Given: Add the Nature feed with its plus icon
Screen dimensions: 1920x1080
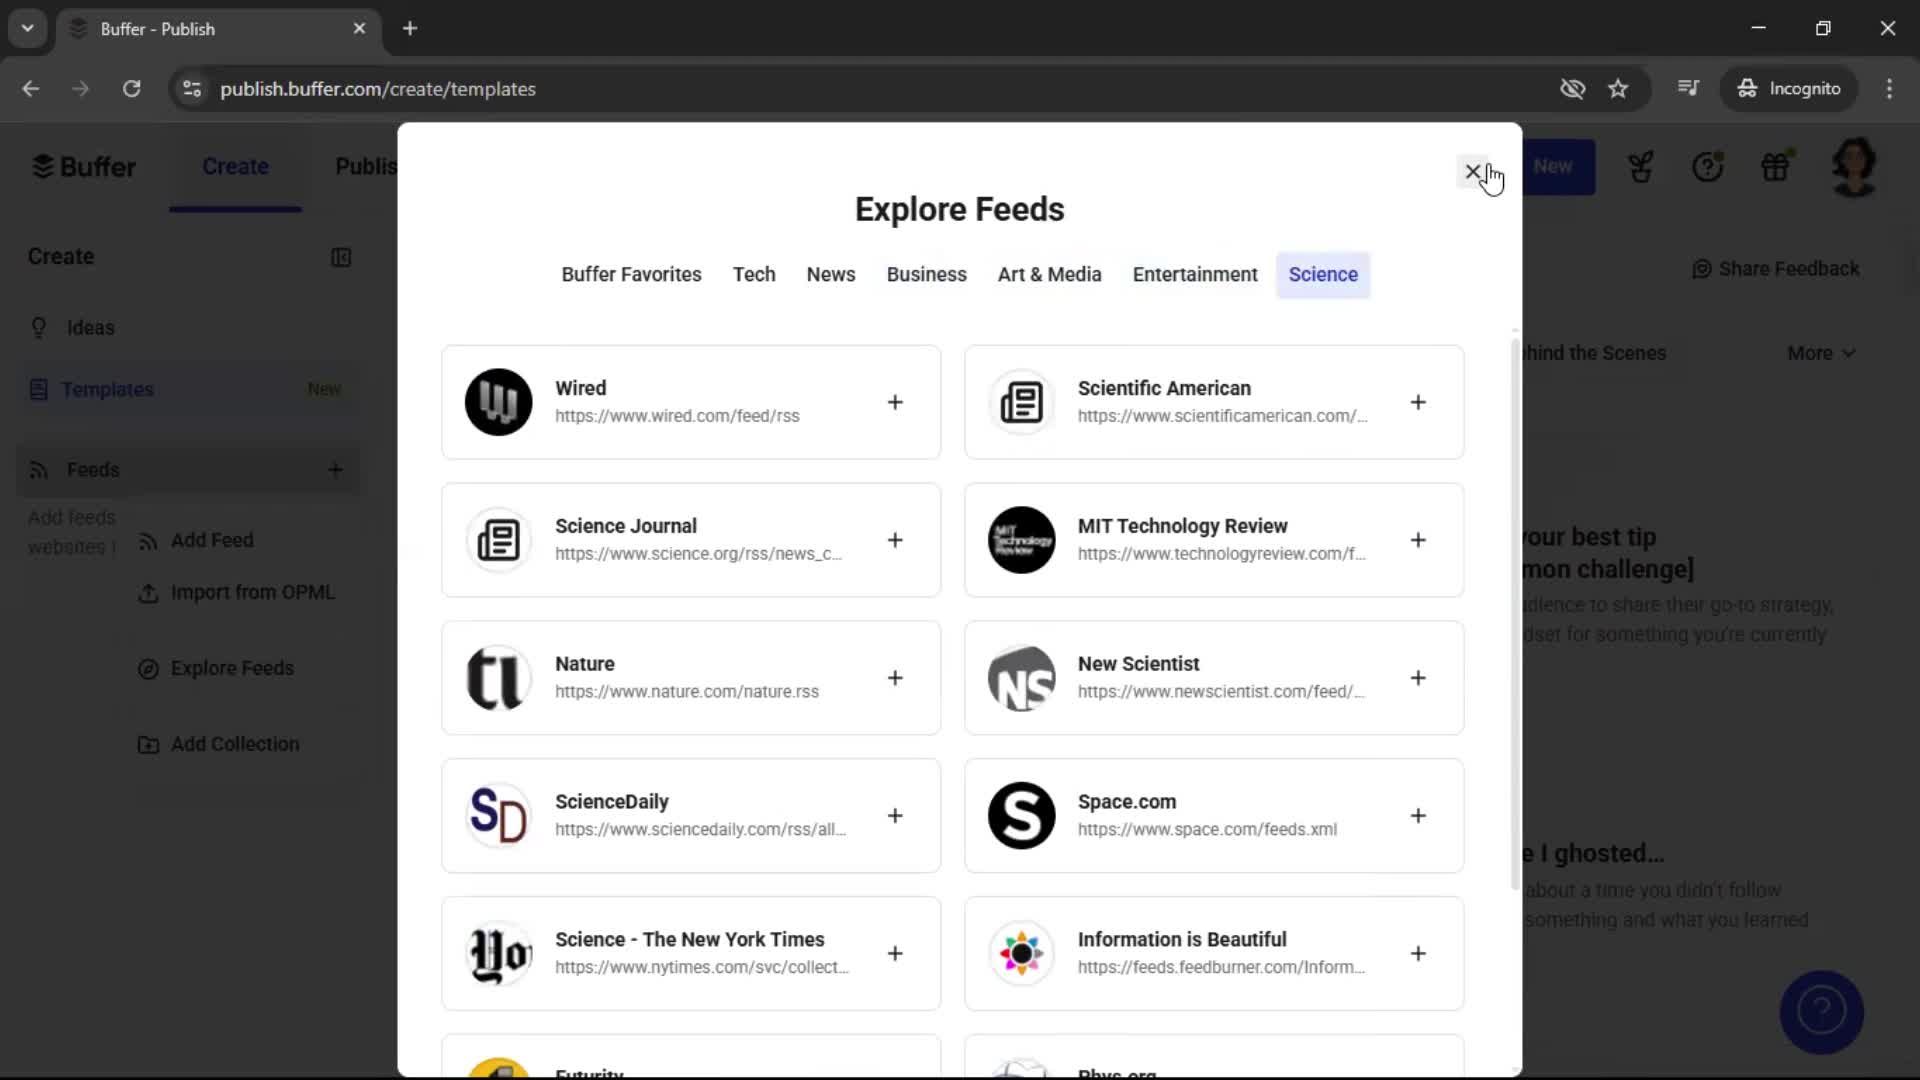Looking at the screenshot, I should point(895,678).
